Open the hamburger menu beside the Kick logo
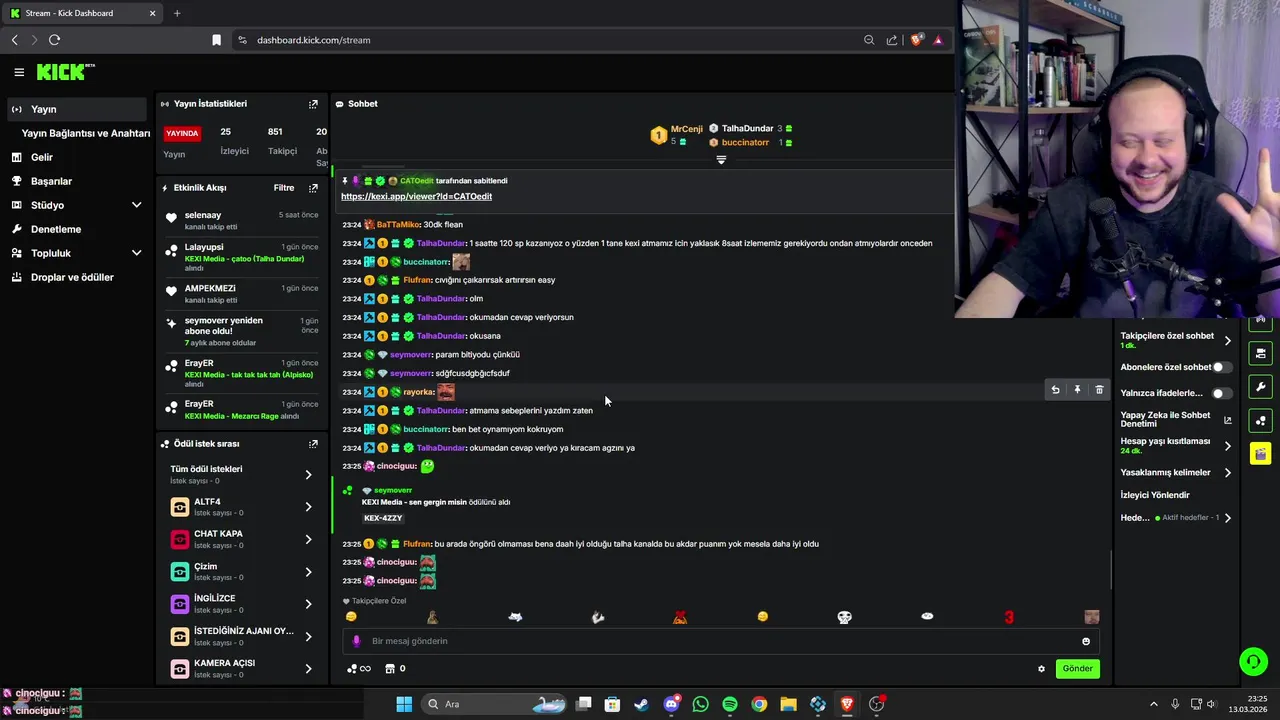1280x720 pixels. pos(19,72)
